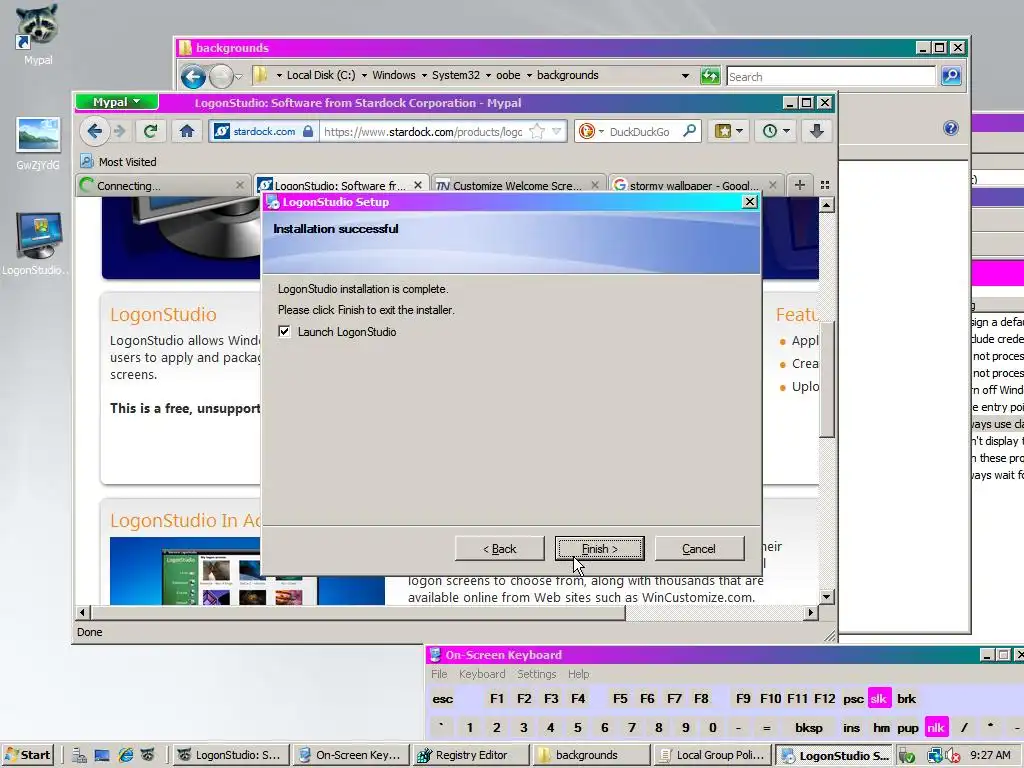
Task: Open the On-Screen Keyboard Help menu
Action: pyautogui.click(x=579, y=674)
